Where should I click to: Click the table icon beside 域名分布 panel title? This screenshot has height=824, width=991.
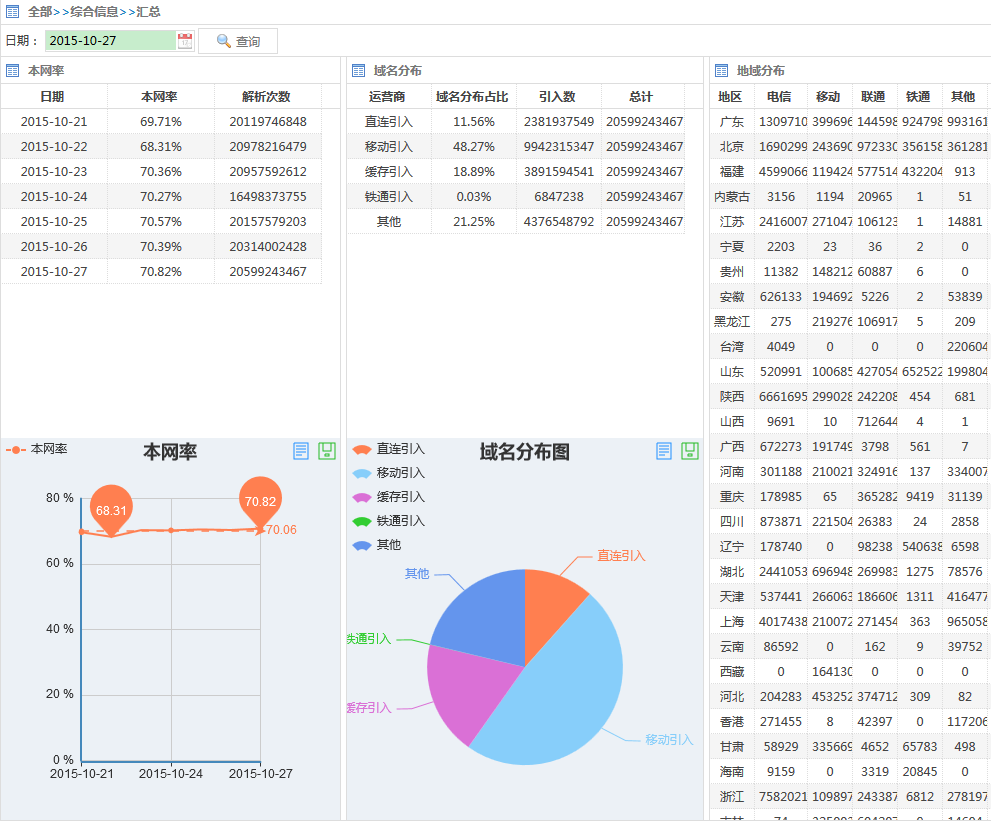pyautogui.click(x=358, y=71)
